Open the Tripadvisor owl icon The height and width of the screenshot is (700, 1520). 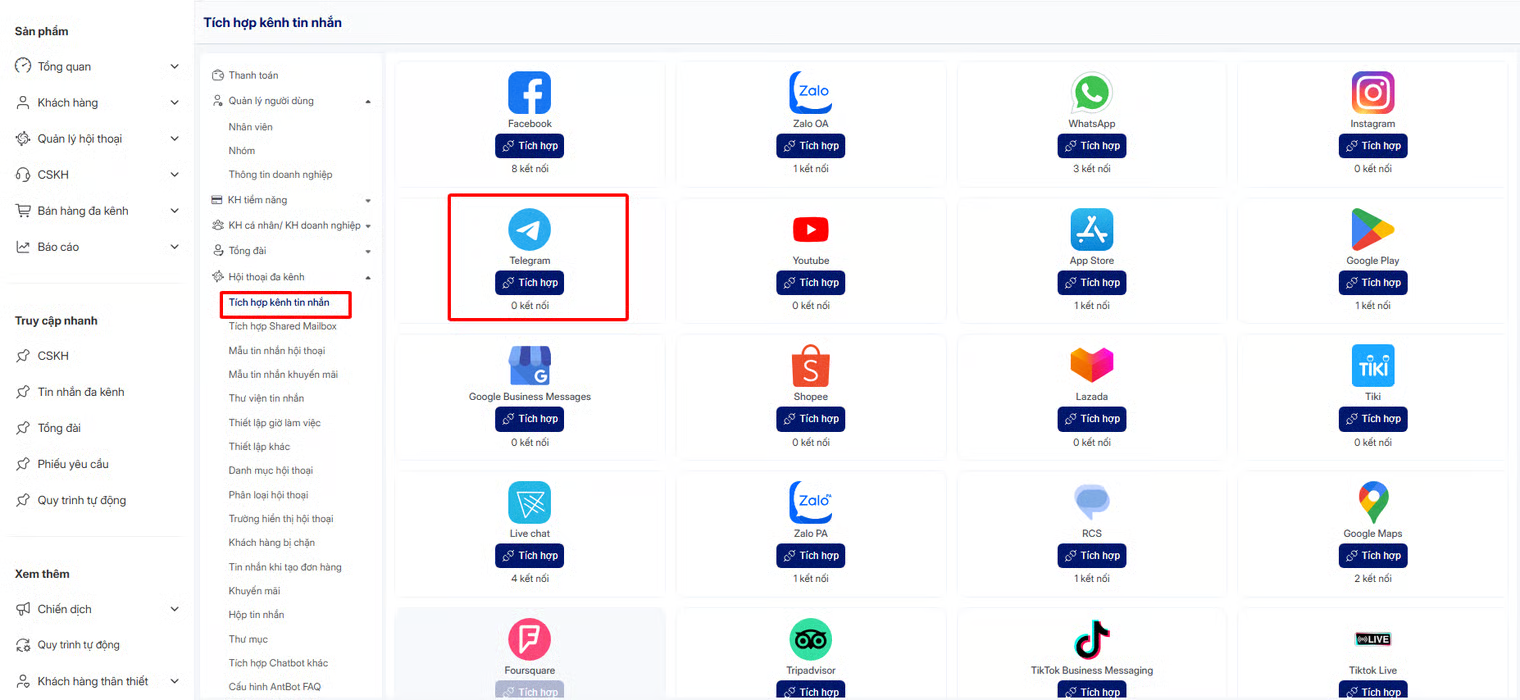point(810,640)
